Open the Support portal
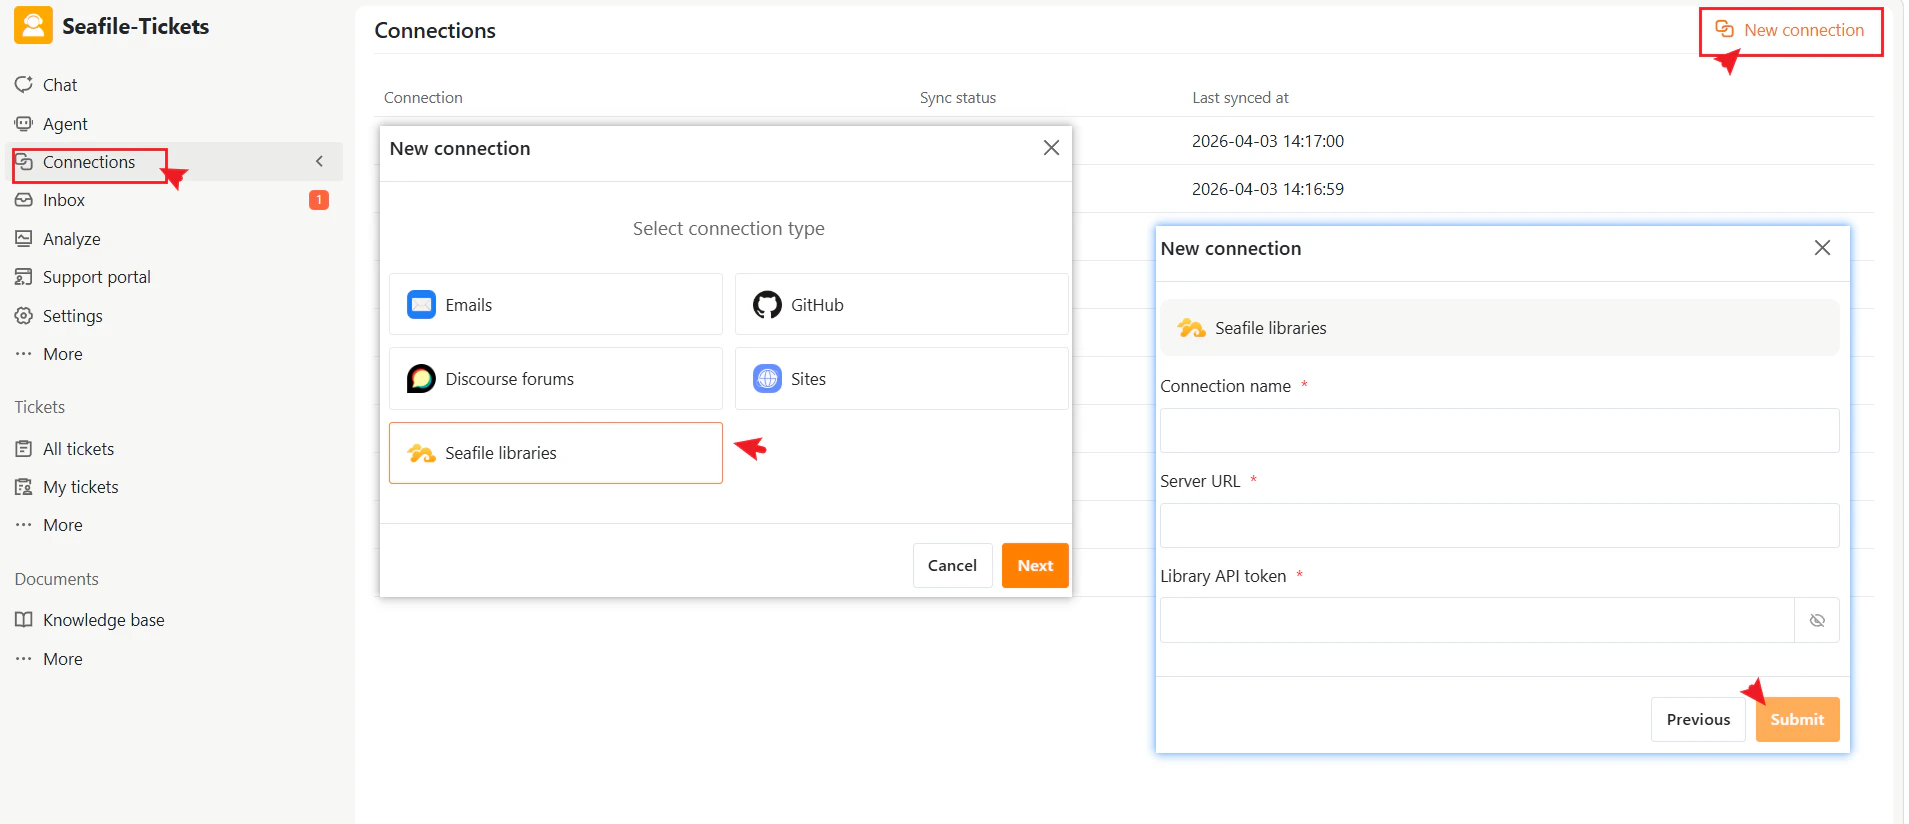 click(97, 277)
